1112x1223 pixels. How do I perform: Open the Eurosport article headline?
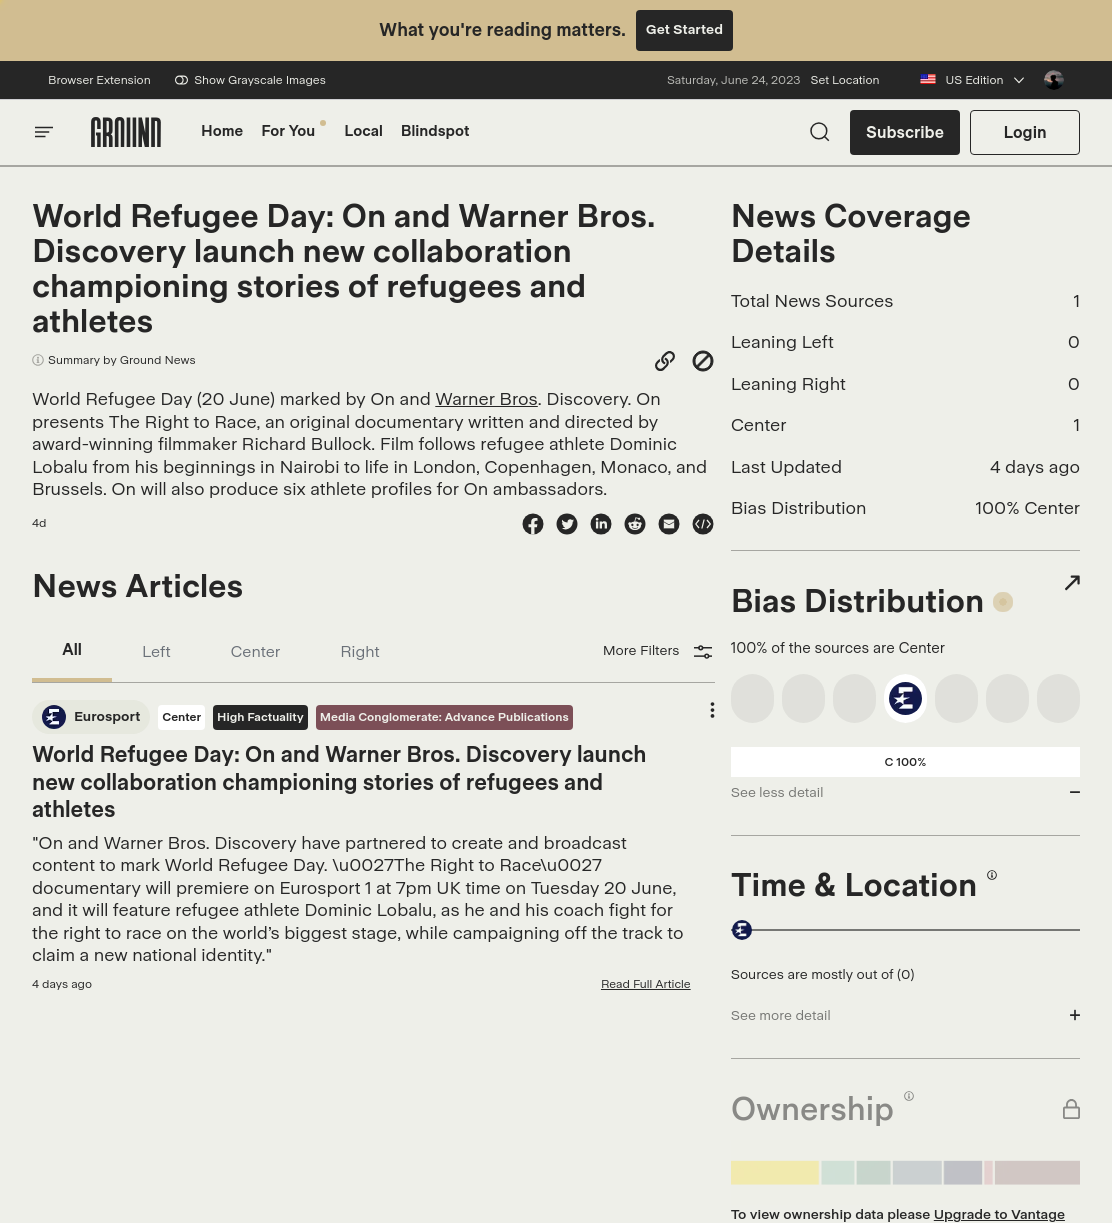point(339,782)
